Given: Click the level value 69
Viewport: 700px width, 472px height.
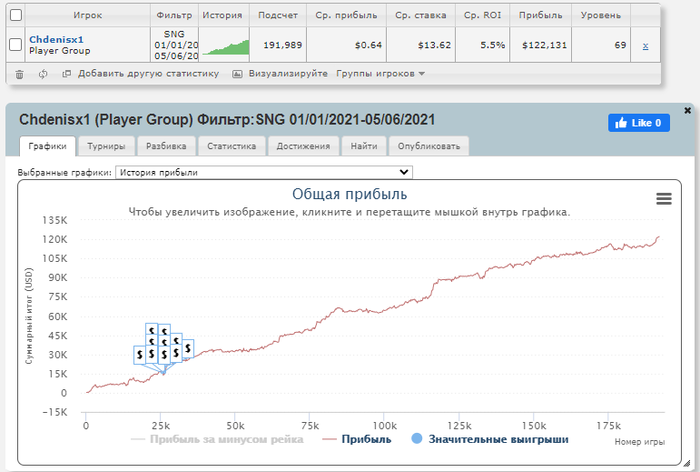Looking at the screenshot, I should 620,45.
